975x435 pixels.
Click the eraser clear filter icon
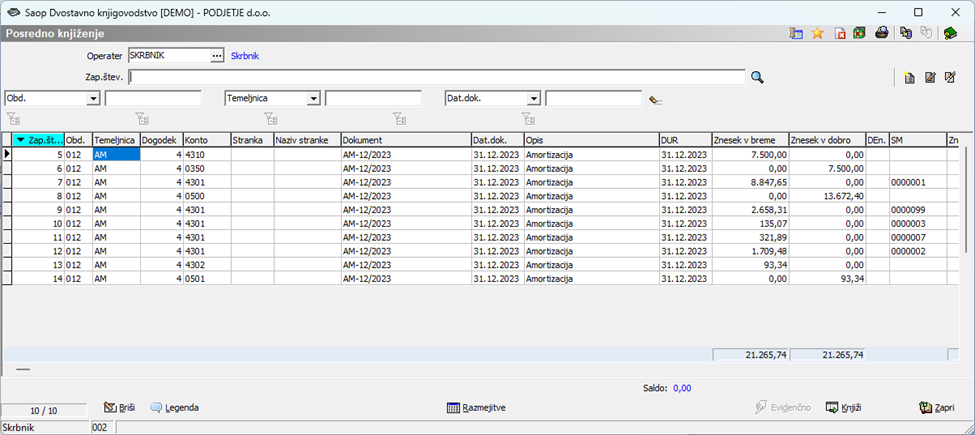coord(655,99)
